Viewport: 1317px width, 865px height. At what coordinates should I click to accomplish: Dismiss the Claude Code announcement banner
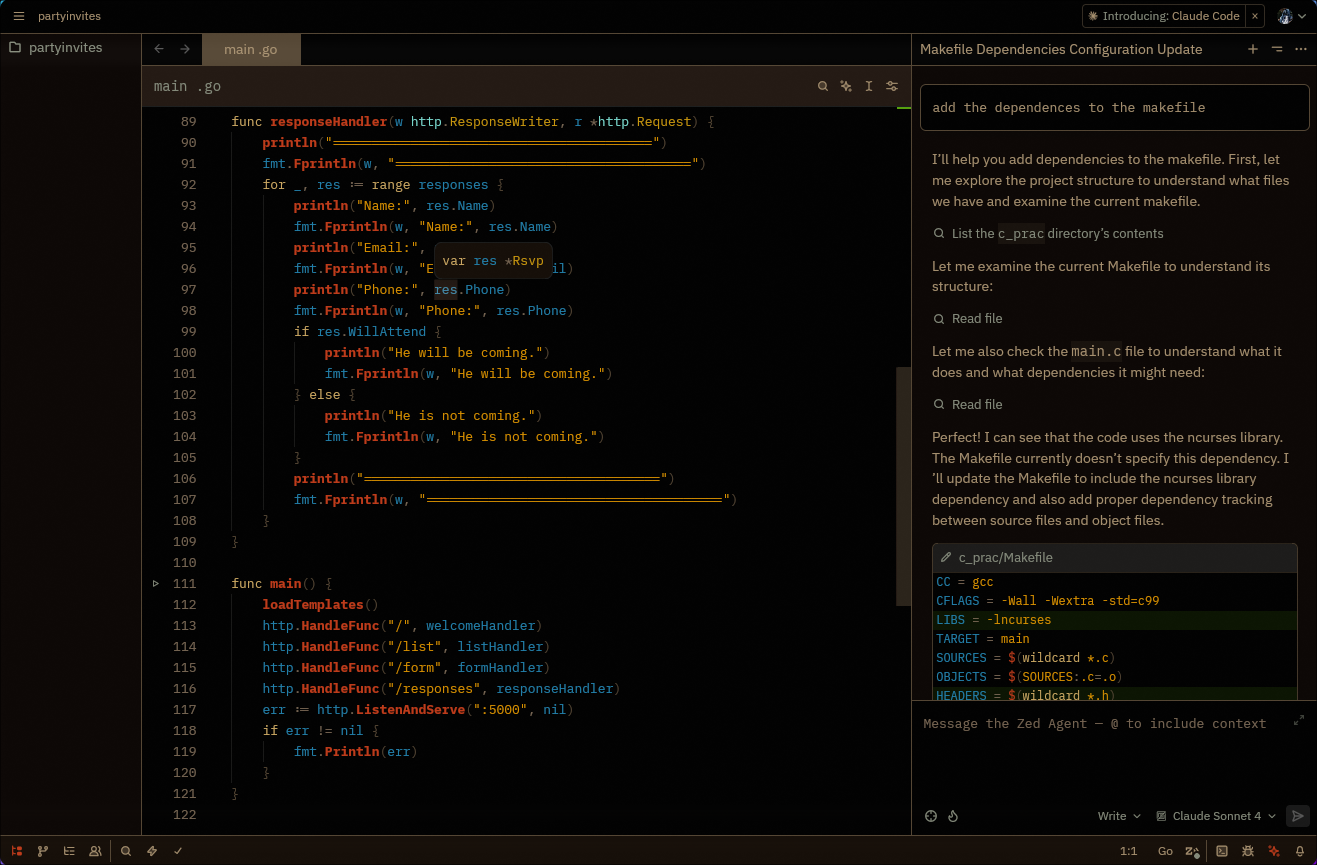point(1255,16)
